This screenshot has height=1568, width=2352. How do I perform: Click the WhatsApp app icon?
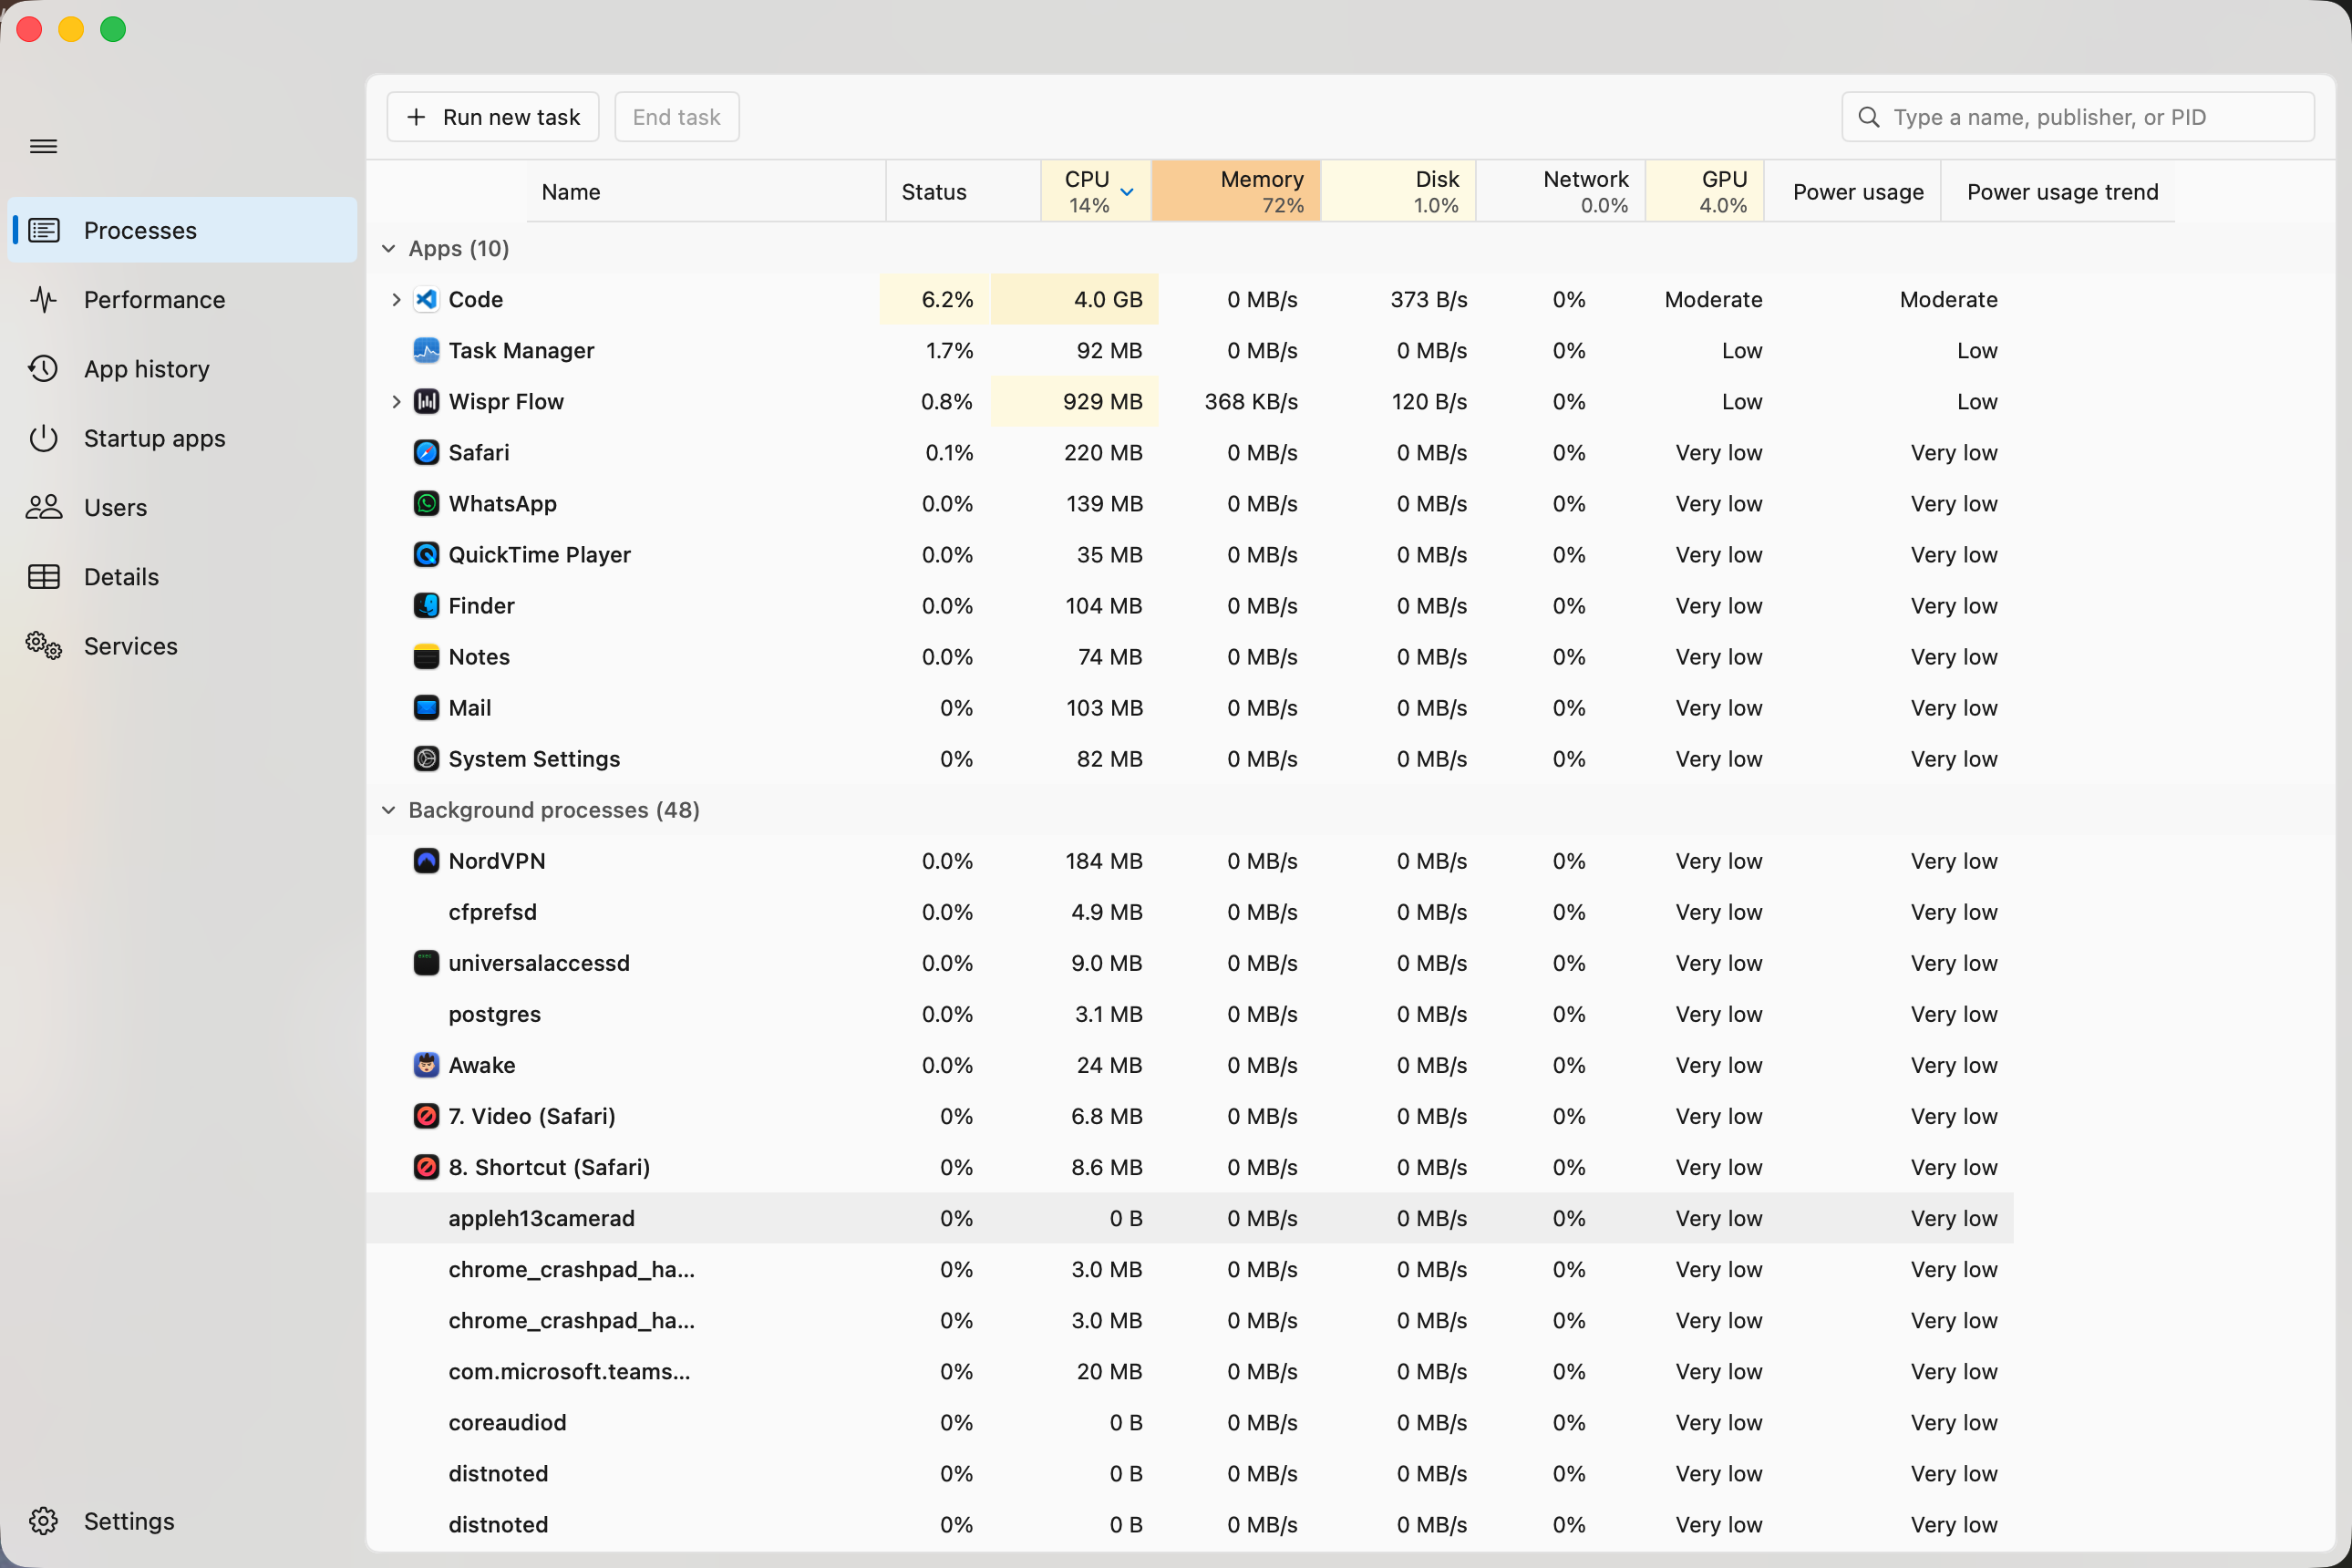pyautogui.click(x=426, y=503)
